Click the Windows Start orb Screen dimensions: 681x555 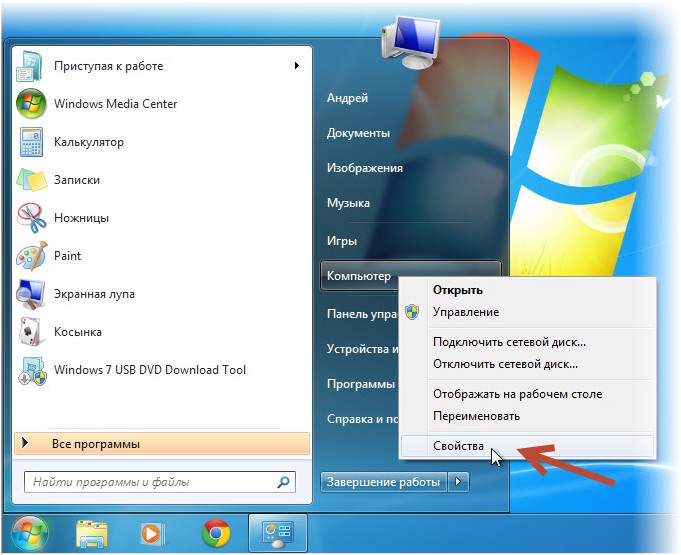30,534
